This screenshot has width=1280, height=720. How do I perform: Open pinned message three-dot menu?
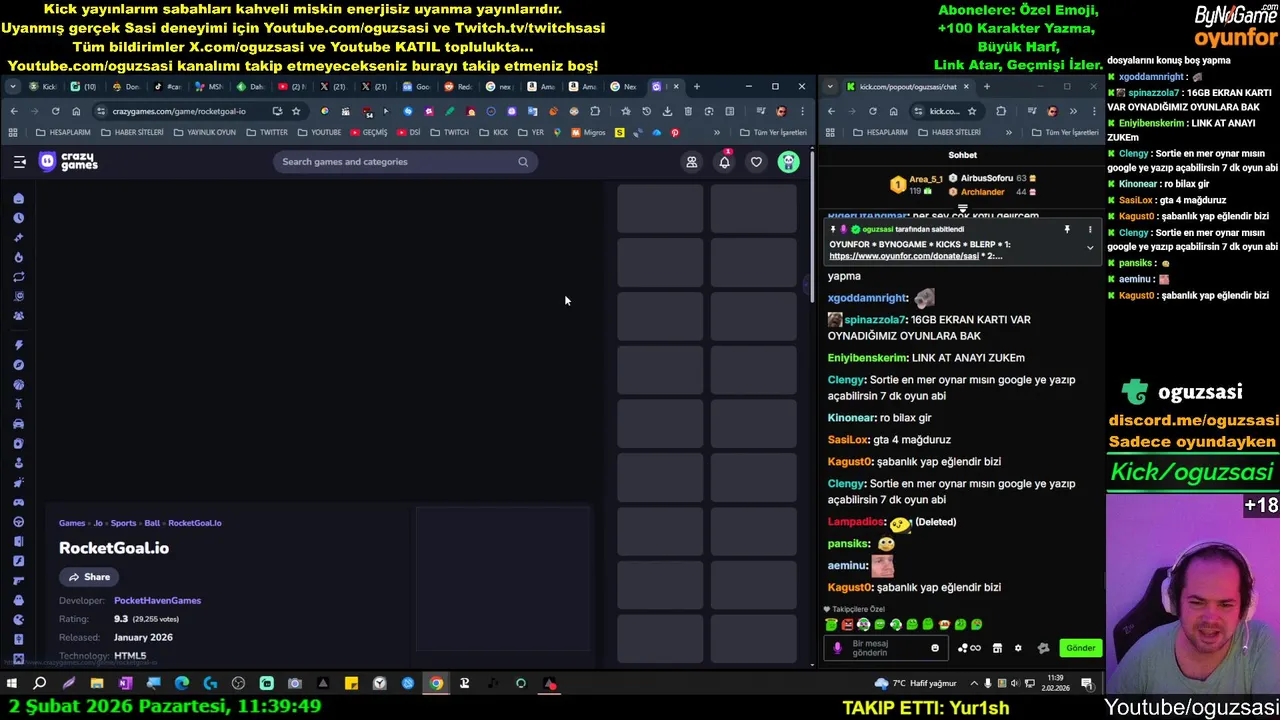click(x=1090, y=230)
